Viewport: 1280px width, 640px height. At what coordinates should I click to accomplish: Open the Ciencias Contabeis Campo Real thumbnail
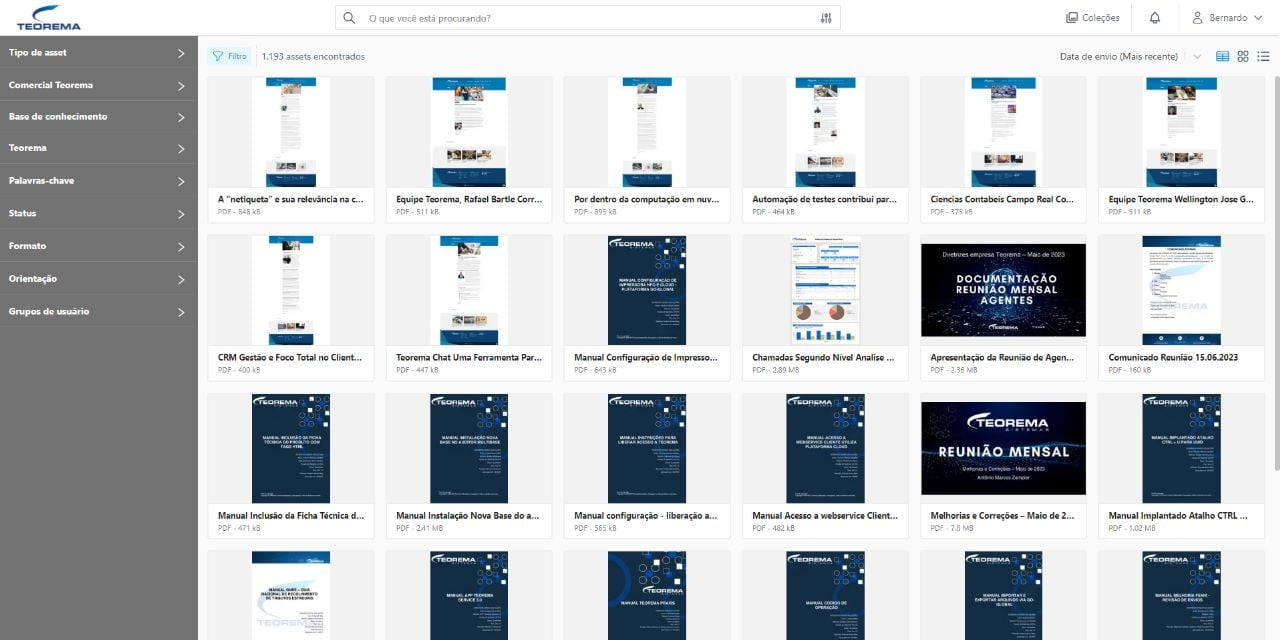coord(1003,132)
